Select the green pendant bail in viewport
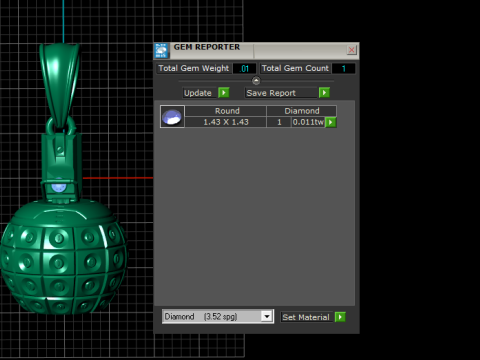Viewport: 480px width, 360px height. (60, 85)
